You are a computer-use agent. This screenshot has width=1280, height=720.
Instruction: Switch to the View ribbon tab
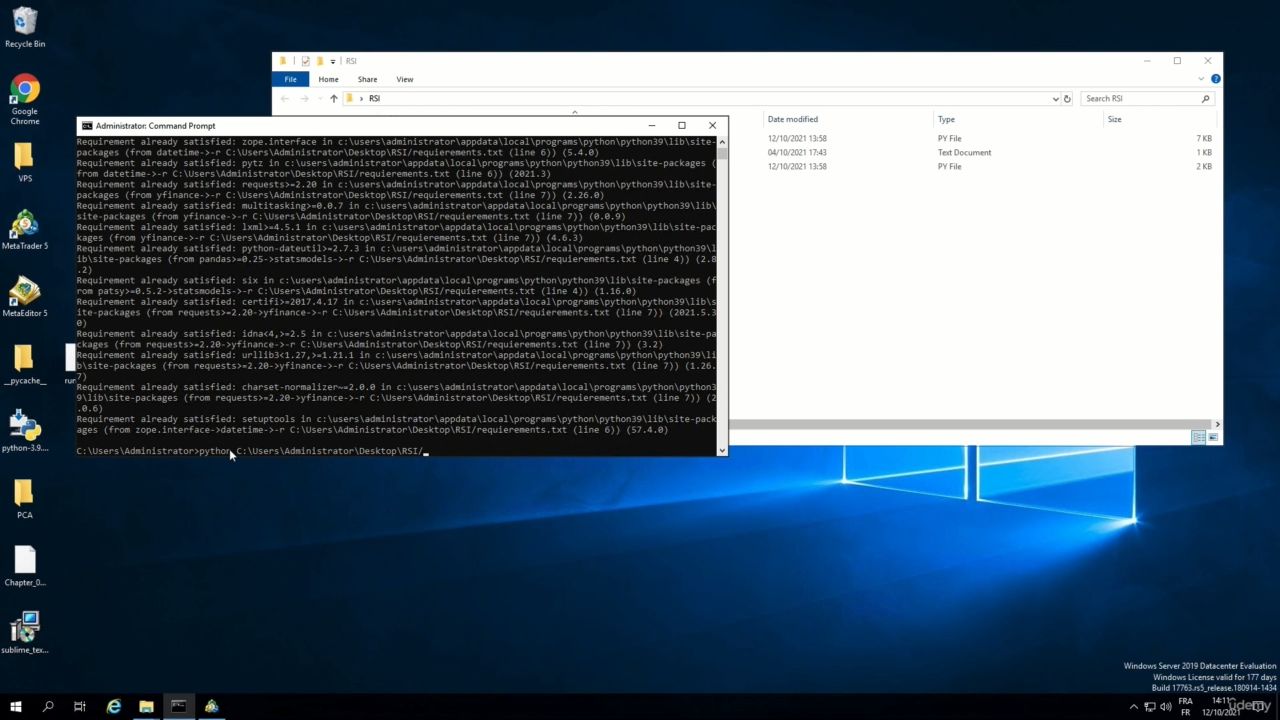point(404,79)
